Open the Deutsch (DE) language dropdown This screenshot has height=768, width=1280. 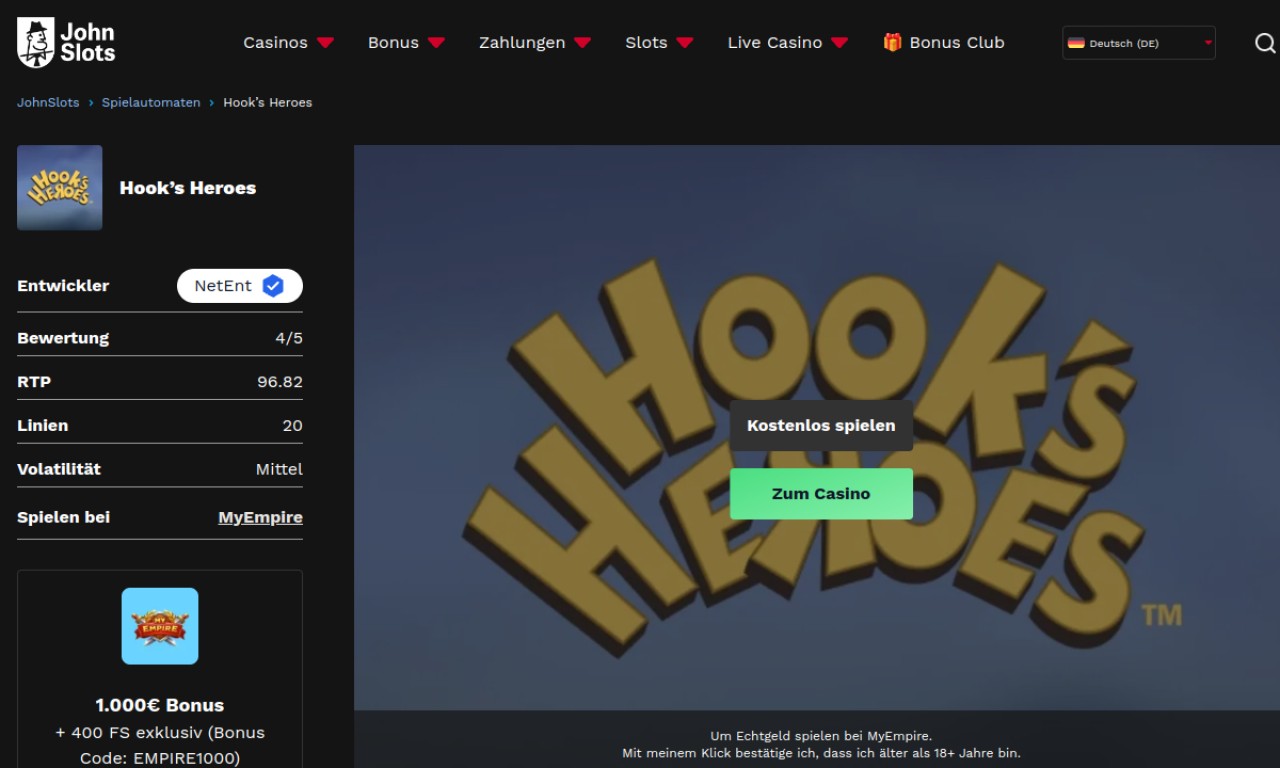pos(1139,43)
